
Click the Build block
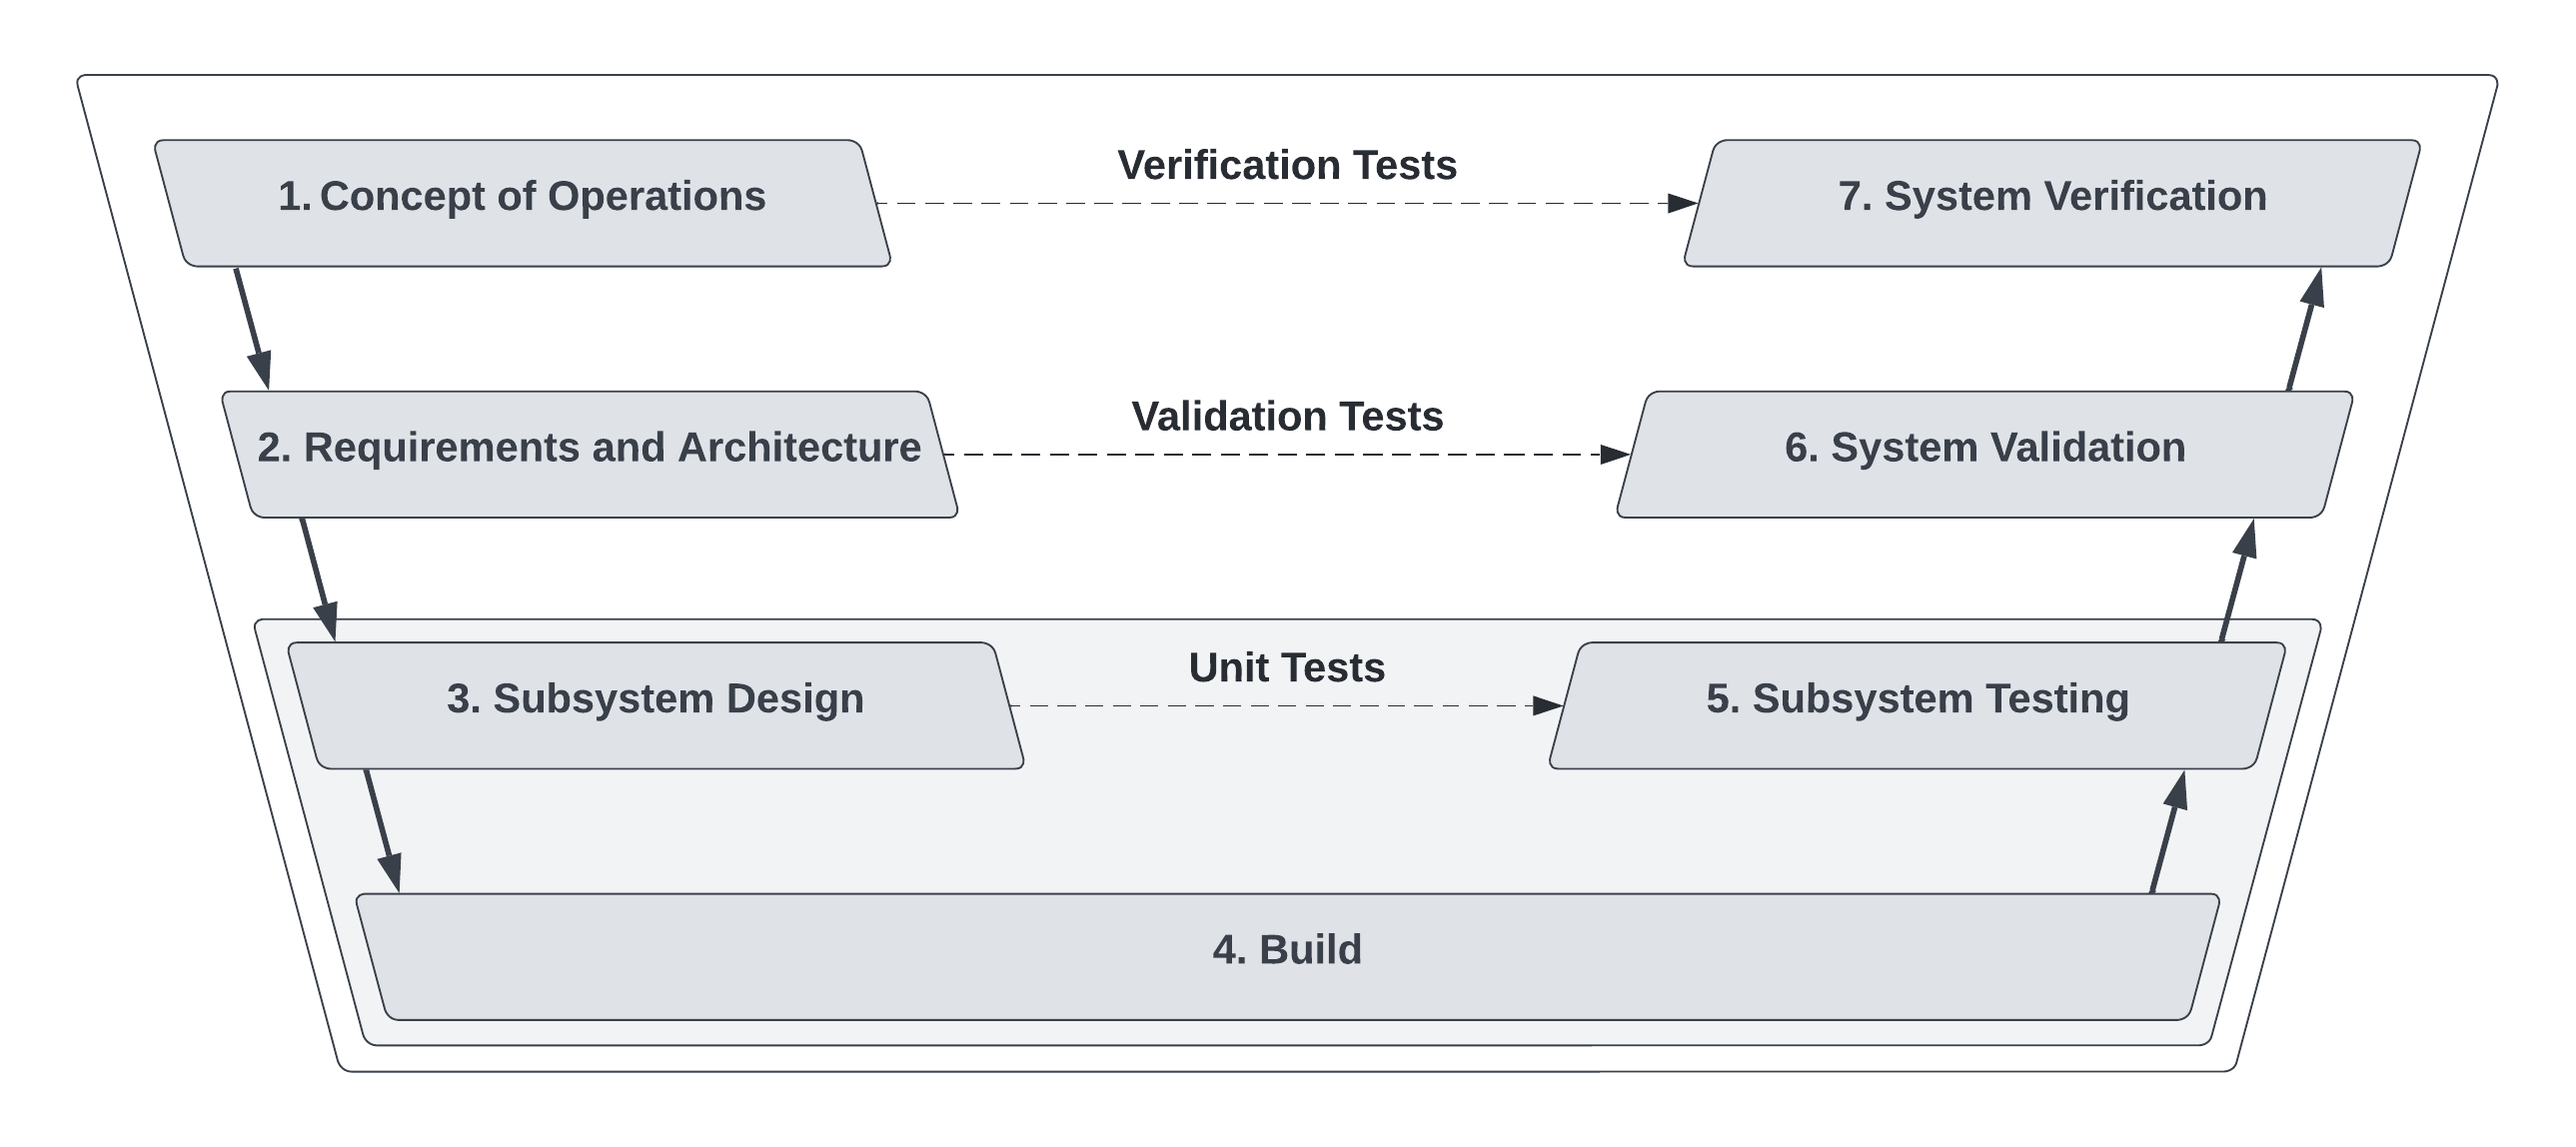point(1288,957)
